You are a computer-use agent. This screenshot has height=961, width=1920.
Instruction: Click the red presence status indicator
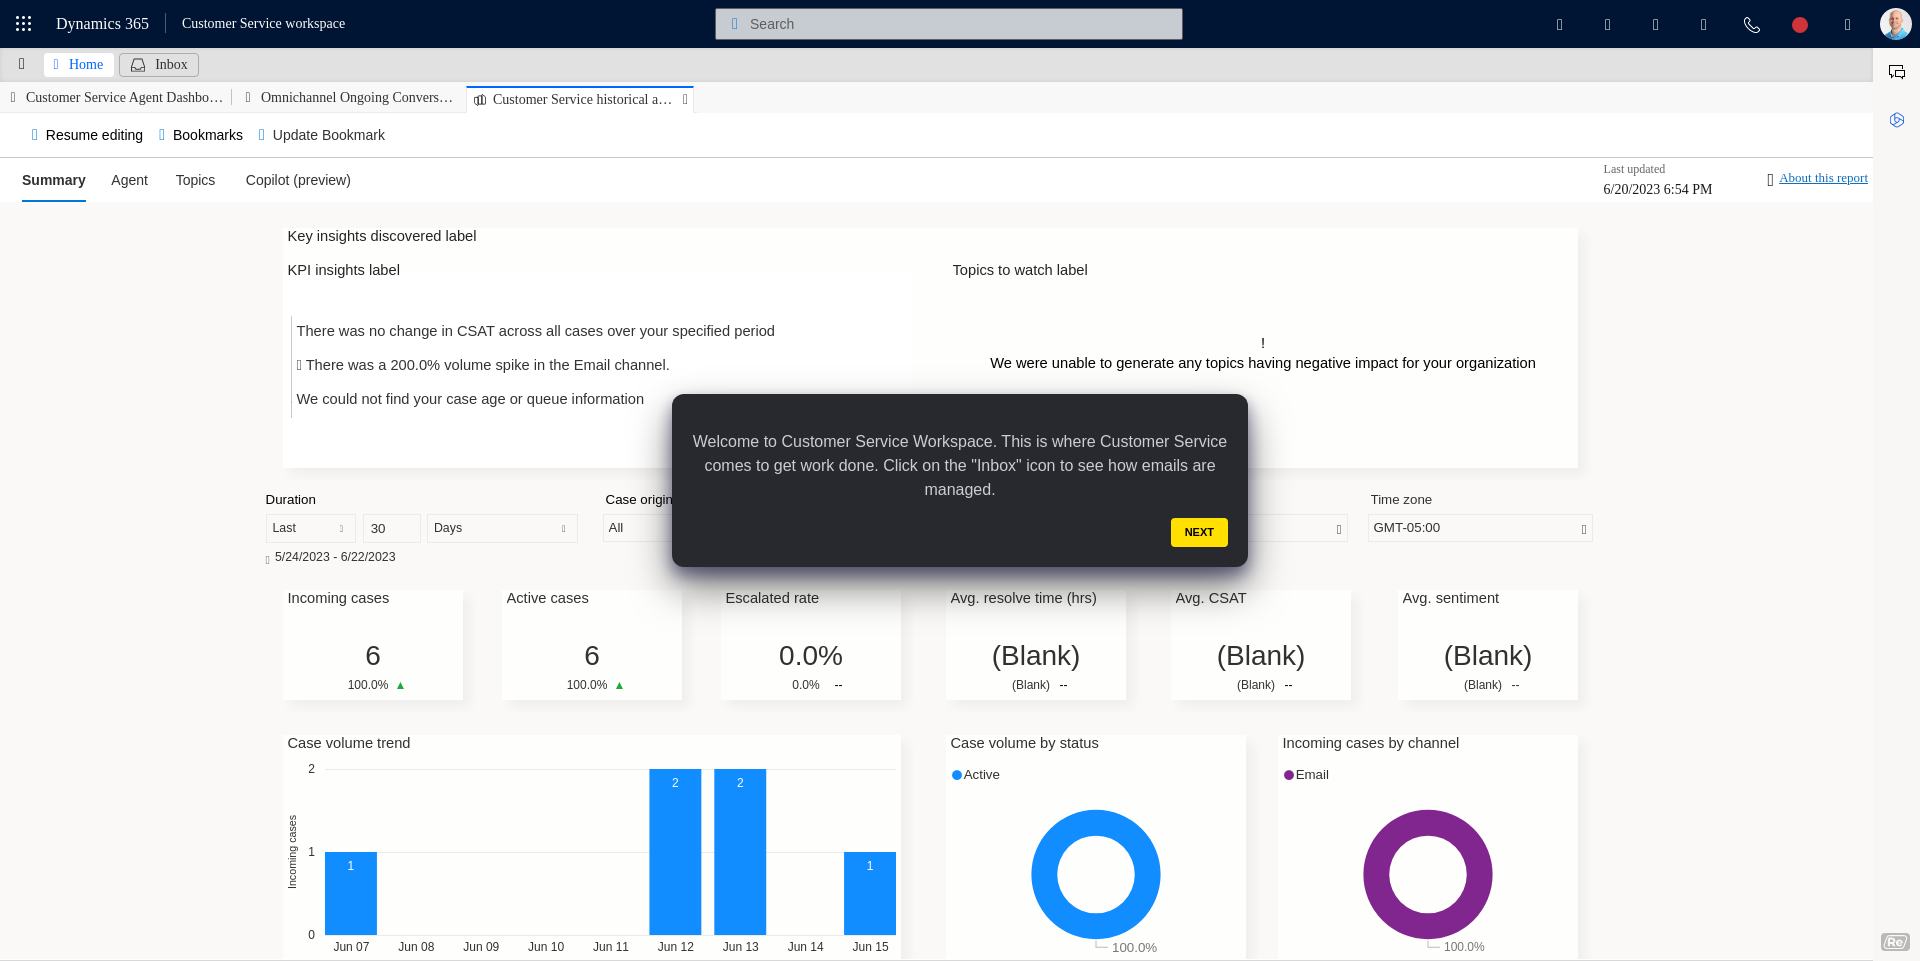pos(1799,25)
